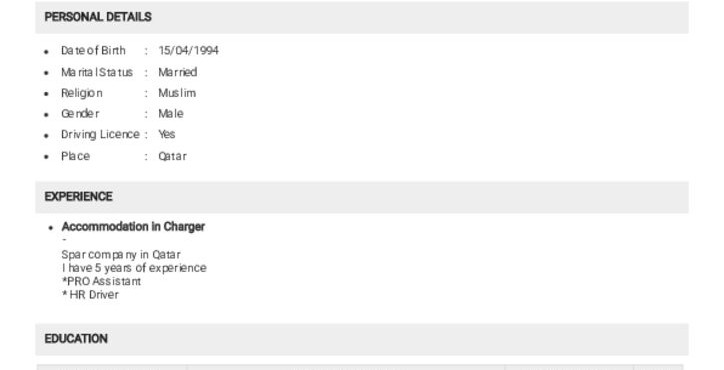
Task: Select the Muslim value text
Action: (177, 93)
